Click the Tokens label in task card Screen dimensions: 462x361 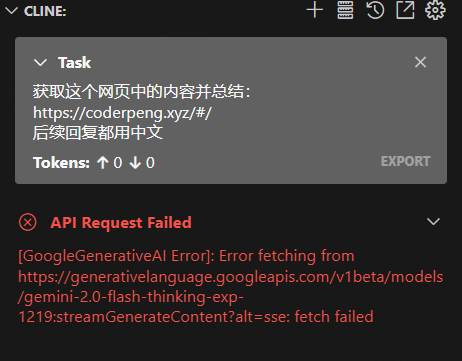[x=61, y=163]
